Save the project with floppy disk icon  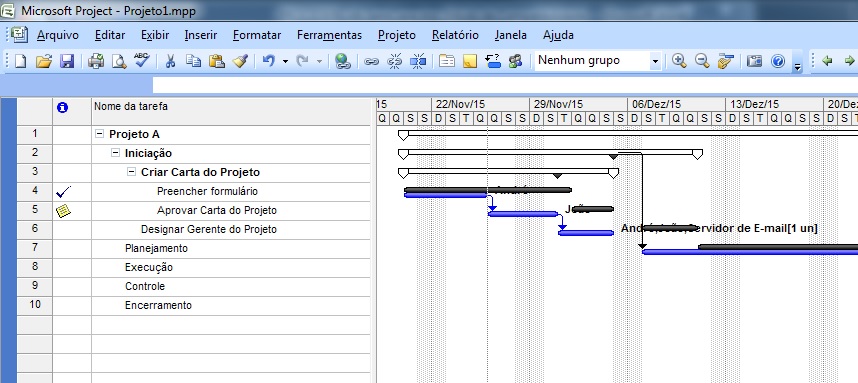pos(67,61)
